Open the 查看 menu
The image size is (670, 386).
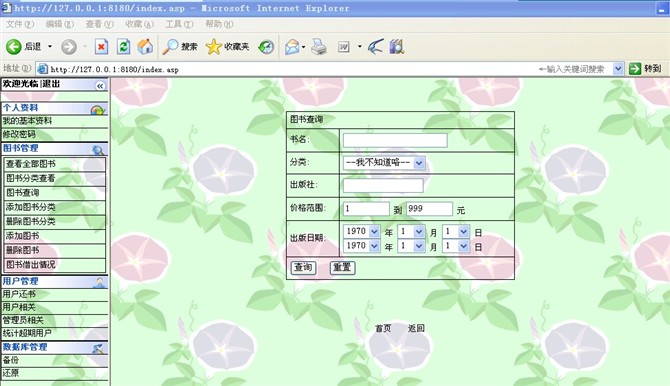(100, 24)
